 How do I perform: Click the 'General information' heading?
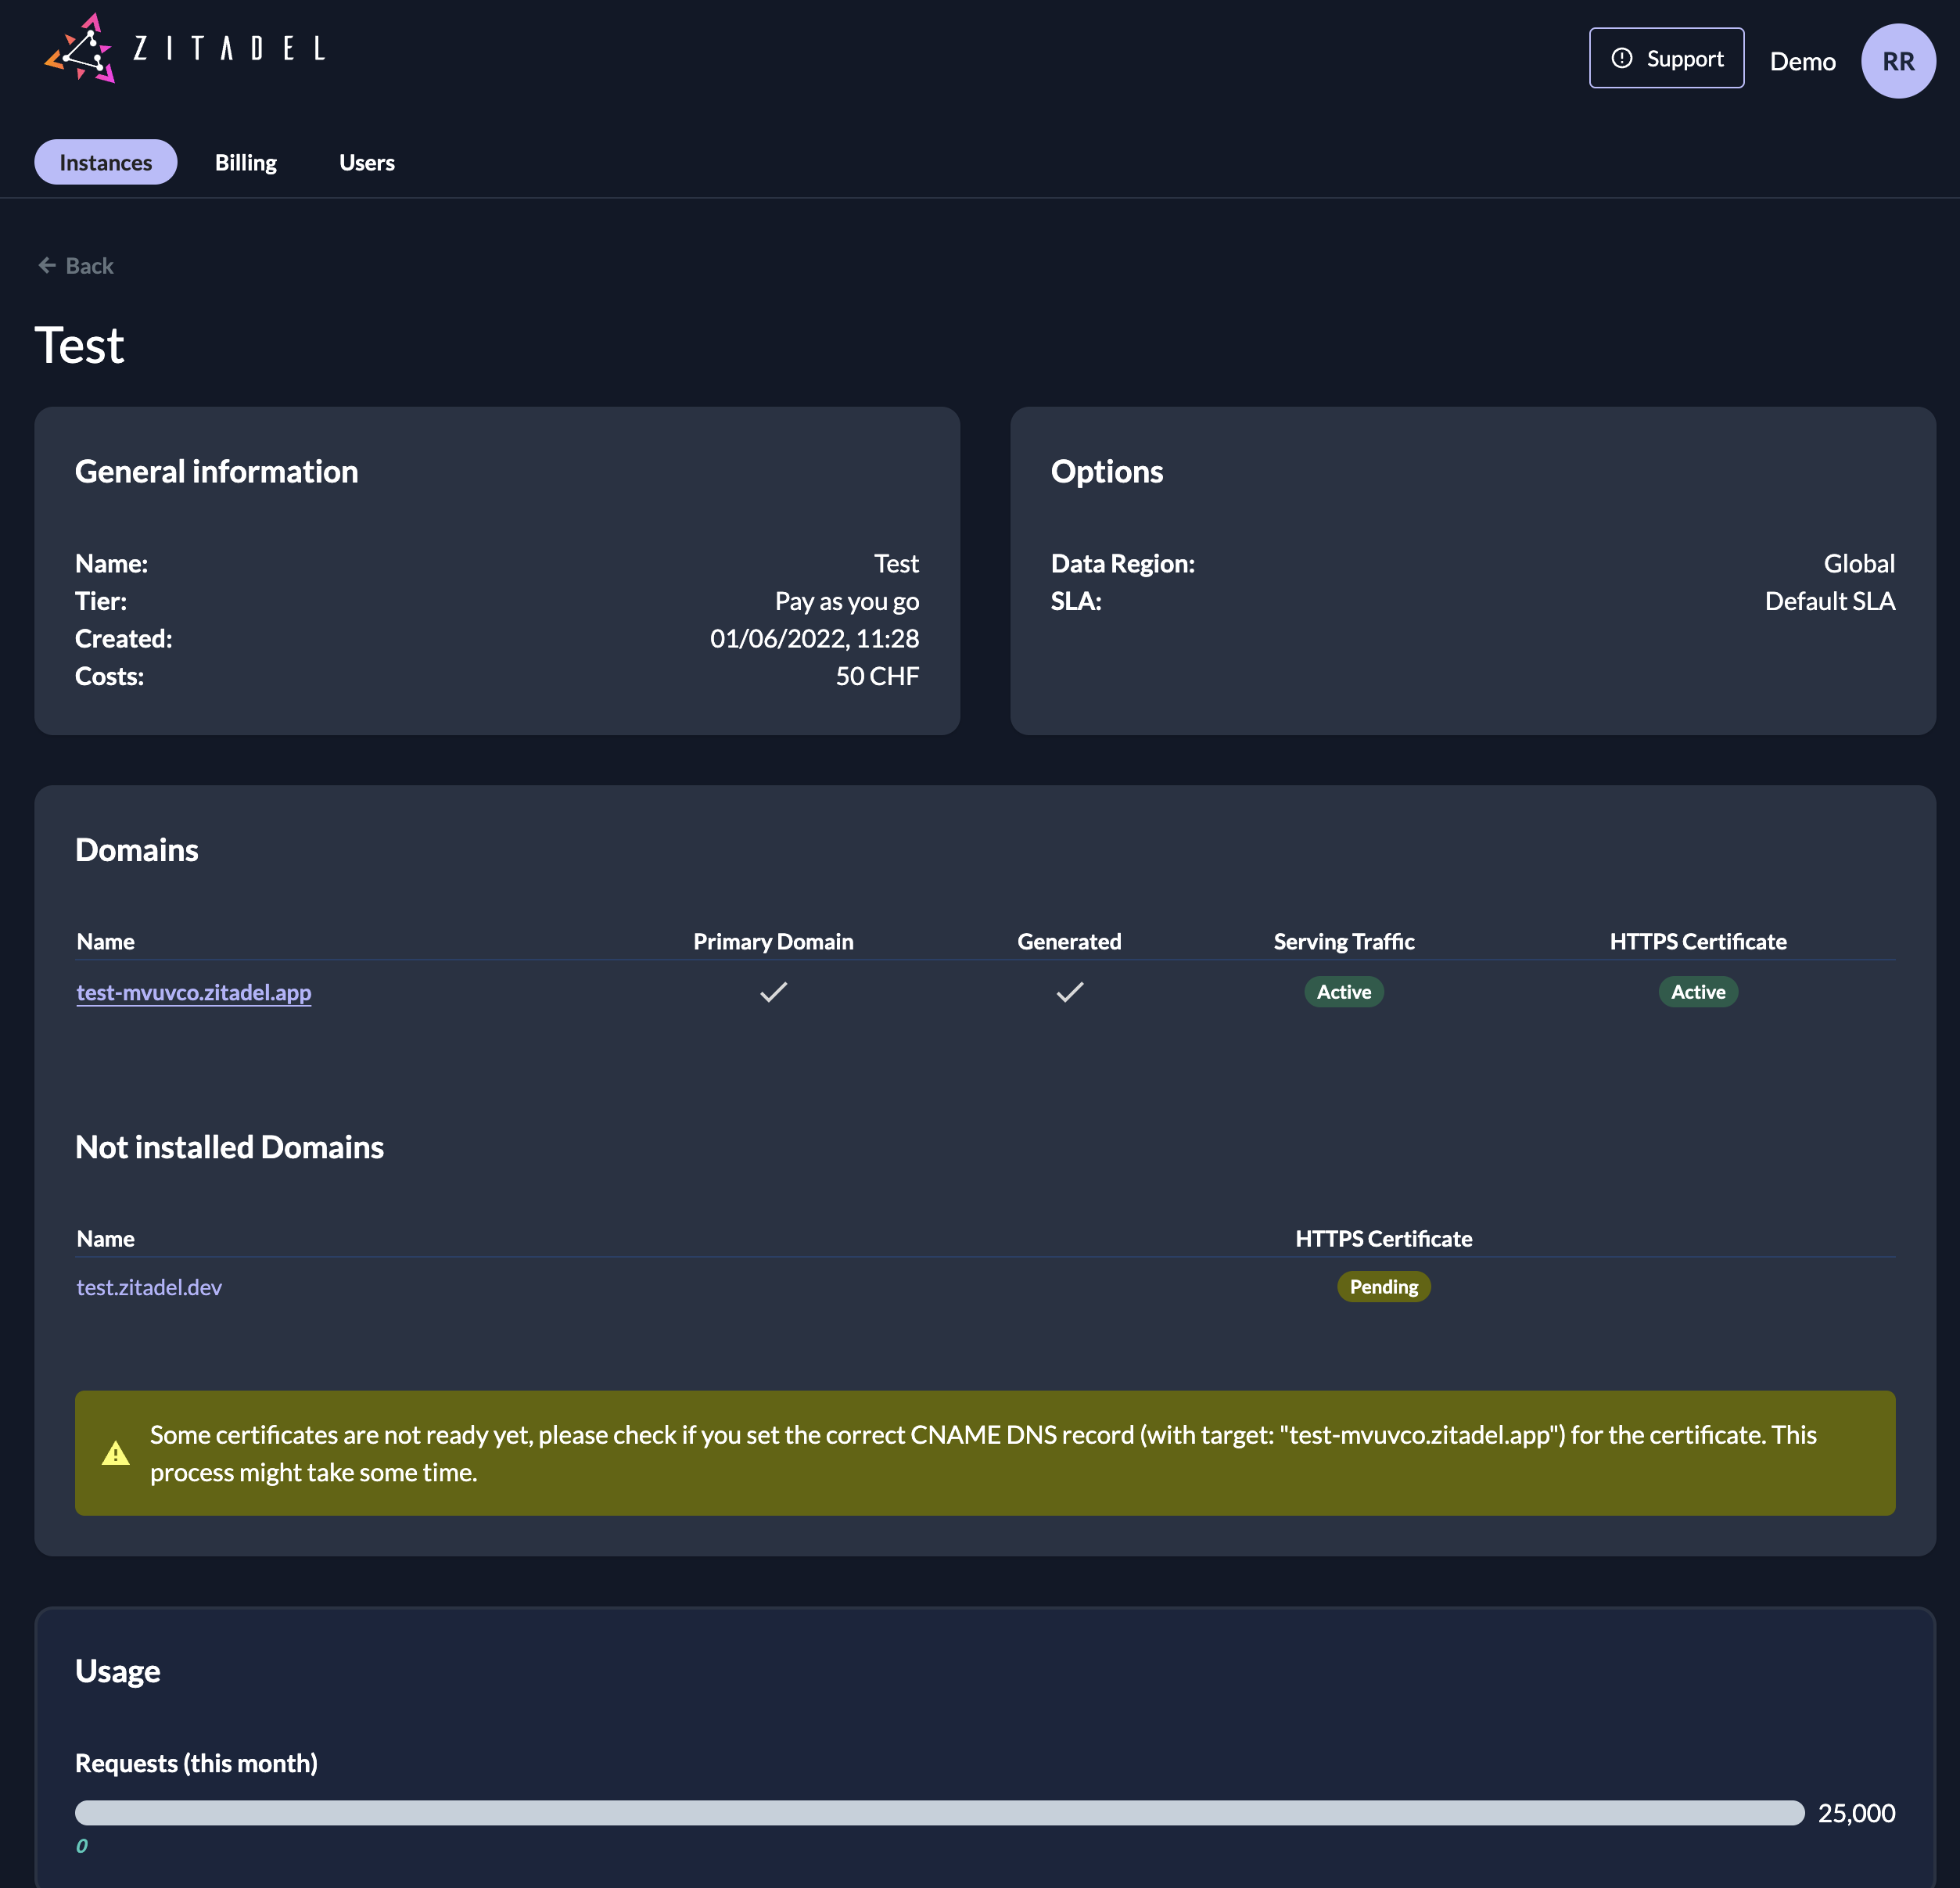point(216,471)
